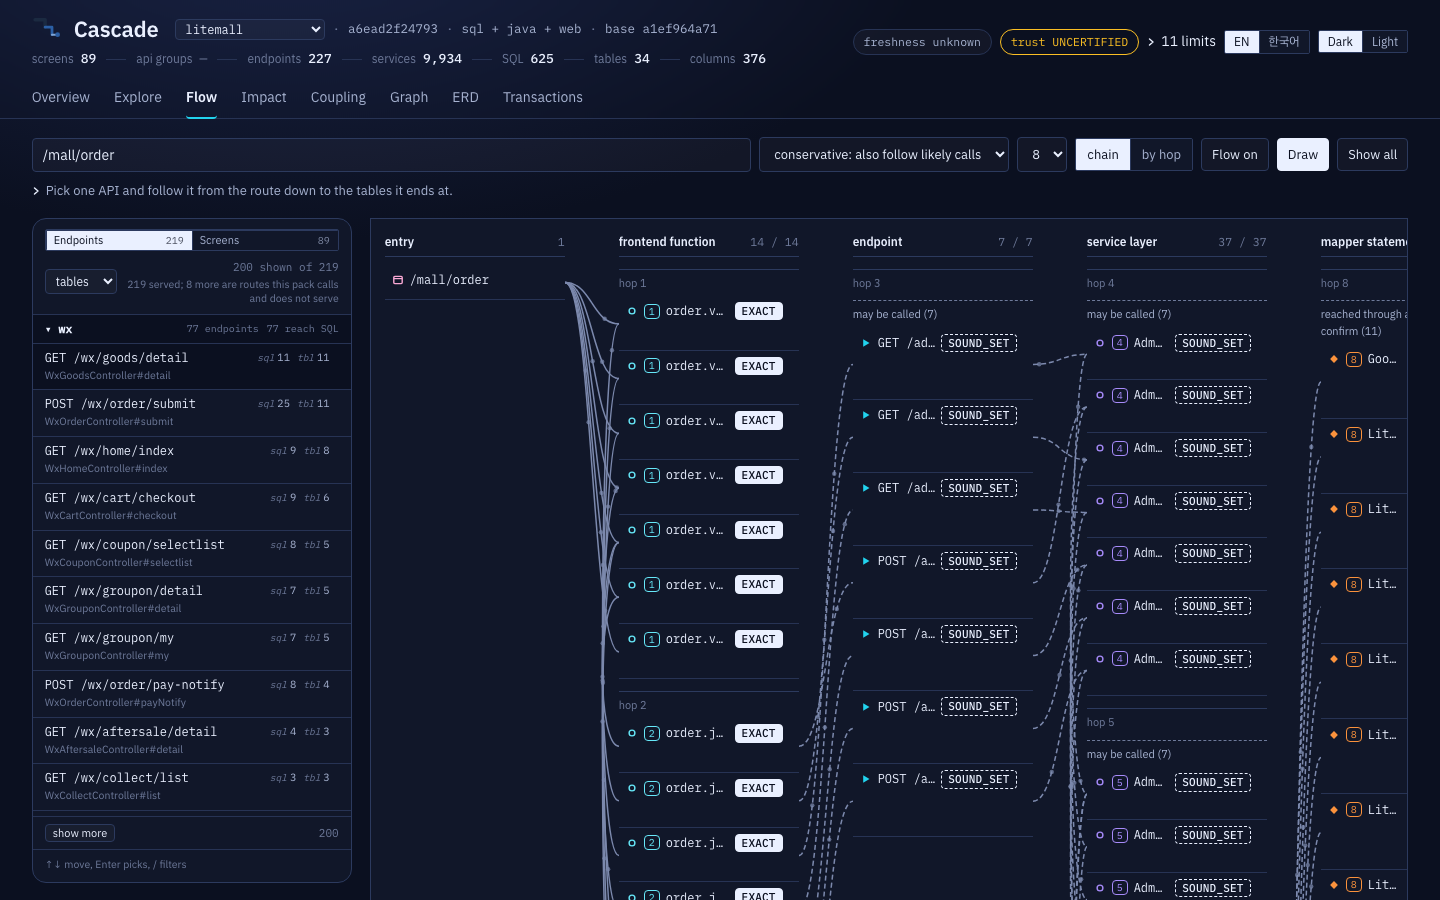Click the node circle on the first order.v… row under hop 1
The image size is (1440, 900).
632,311
